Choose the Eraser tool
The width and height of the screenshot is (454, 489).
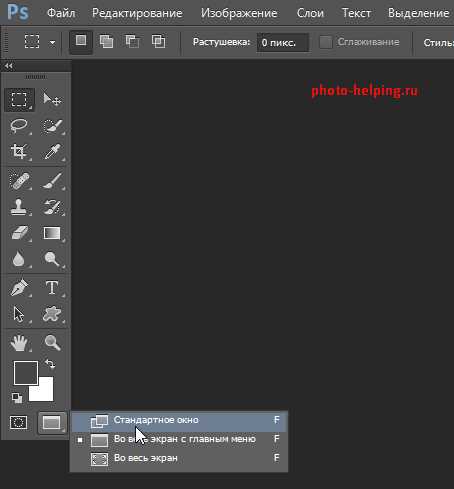click(19, 233)
